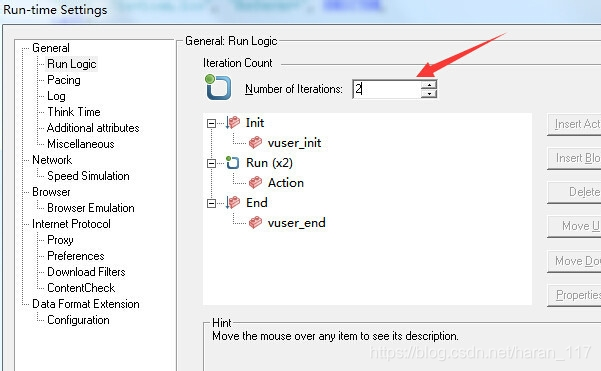Increase the number of iterations
The height and width of the screenshot is (371, 601).
coord(429,85)
